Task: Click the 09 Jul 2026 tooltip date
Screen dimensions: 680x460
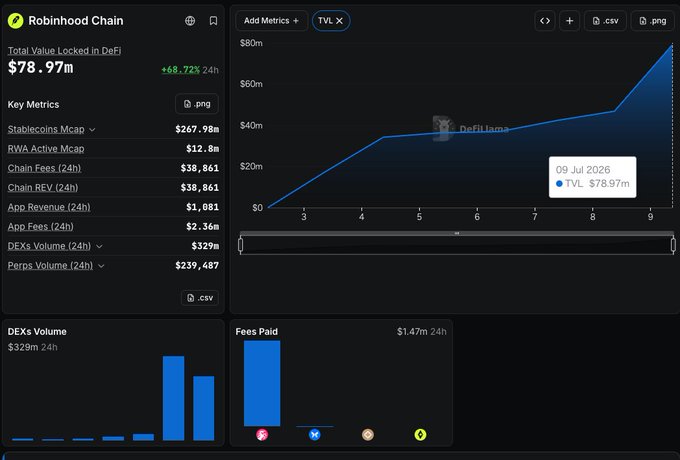Action: (583, 170)
